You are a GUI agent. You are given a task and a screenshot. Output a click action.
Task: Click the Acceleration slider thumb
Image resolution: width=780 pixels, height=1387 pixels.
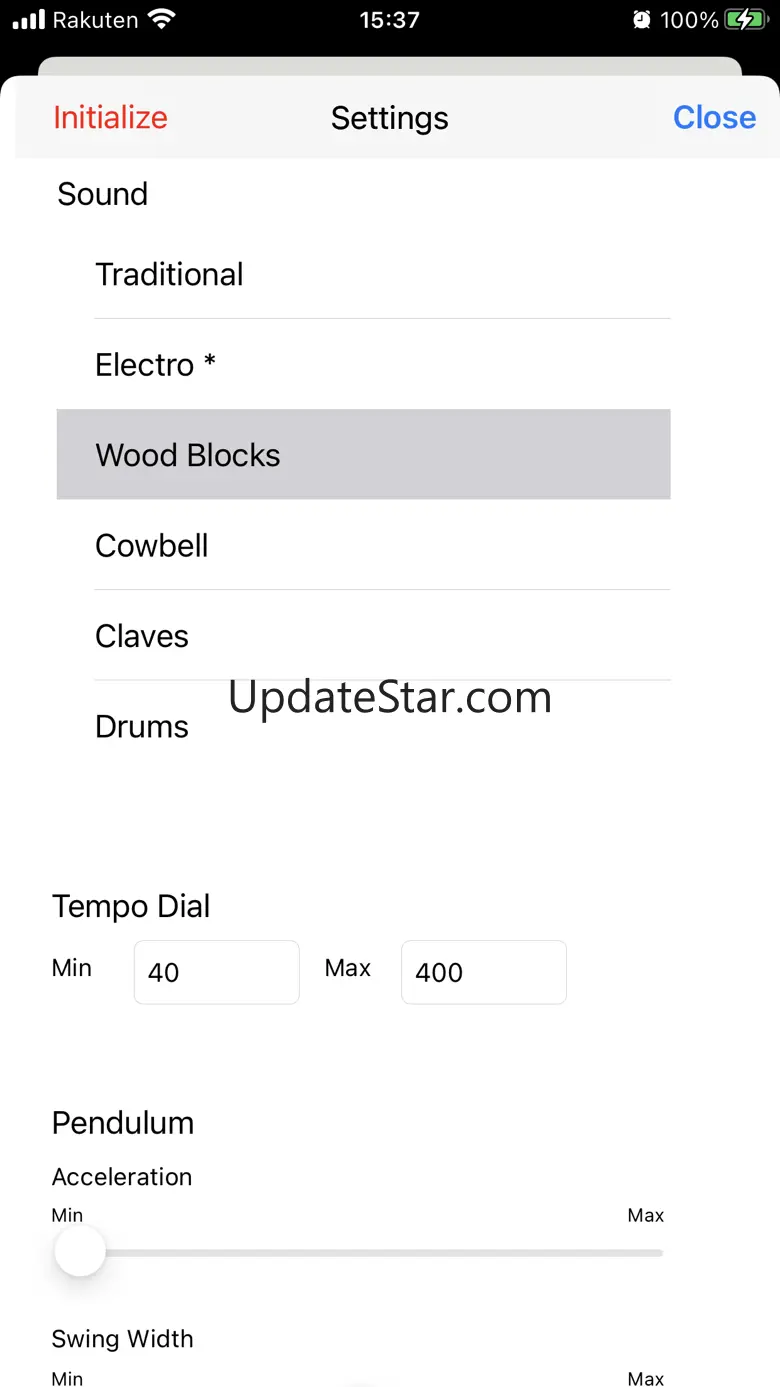[80, 1252]
